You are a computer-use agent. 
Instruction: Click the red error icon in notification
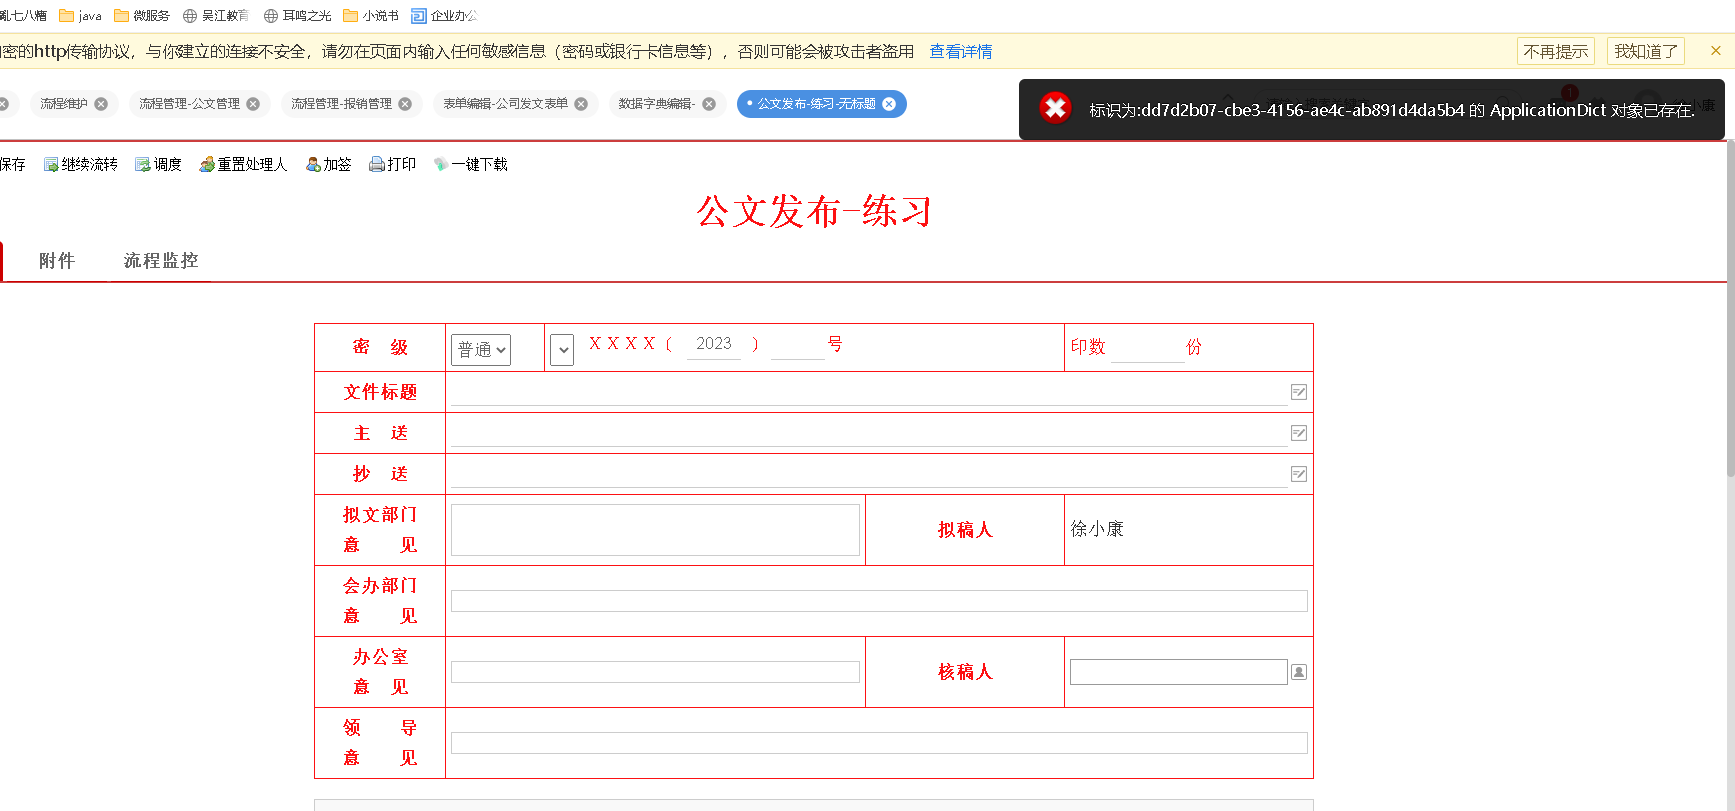1055,108
